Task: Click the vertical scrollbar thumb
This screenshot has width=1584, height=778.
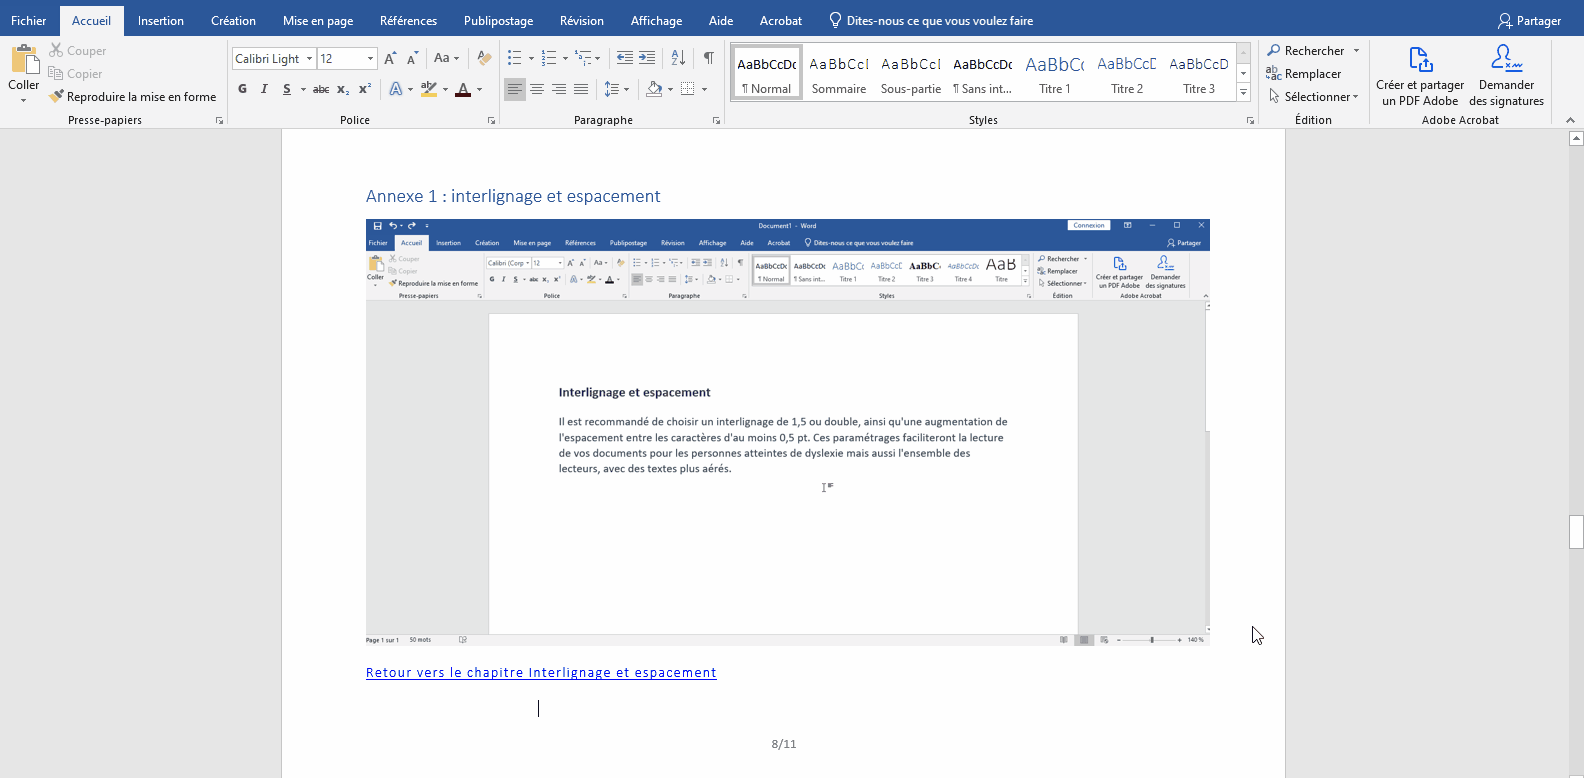Action: pyautogui.click(x=1576, y=532)
